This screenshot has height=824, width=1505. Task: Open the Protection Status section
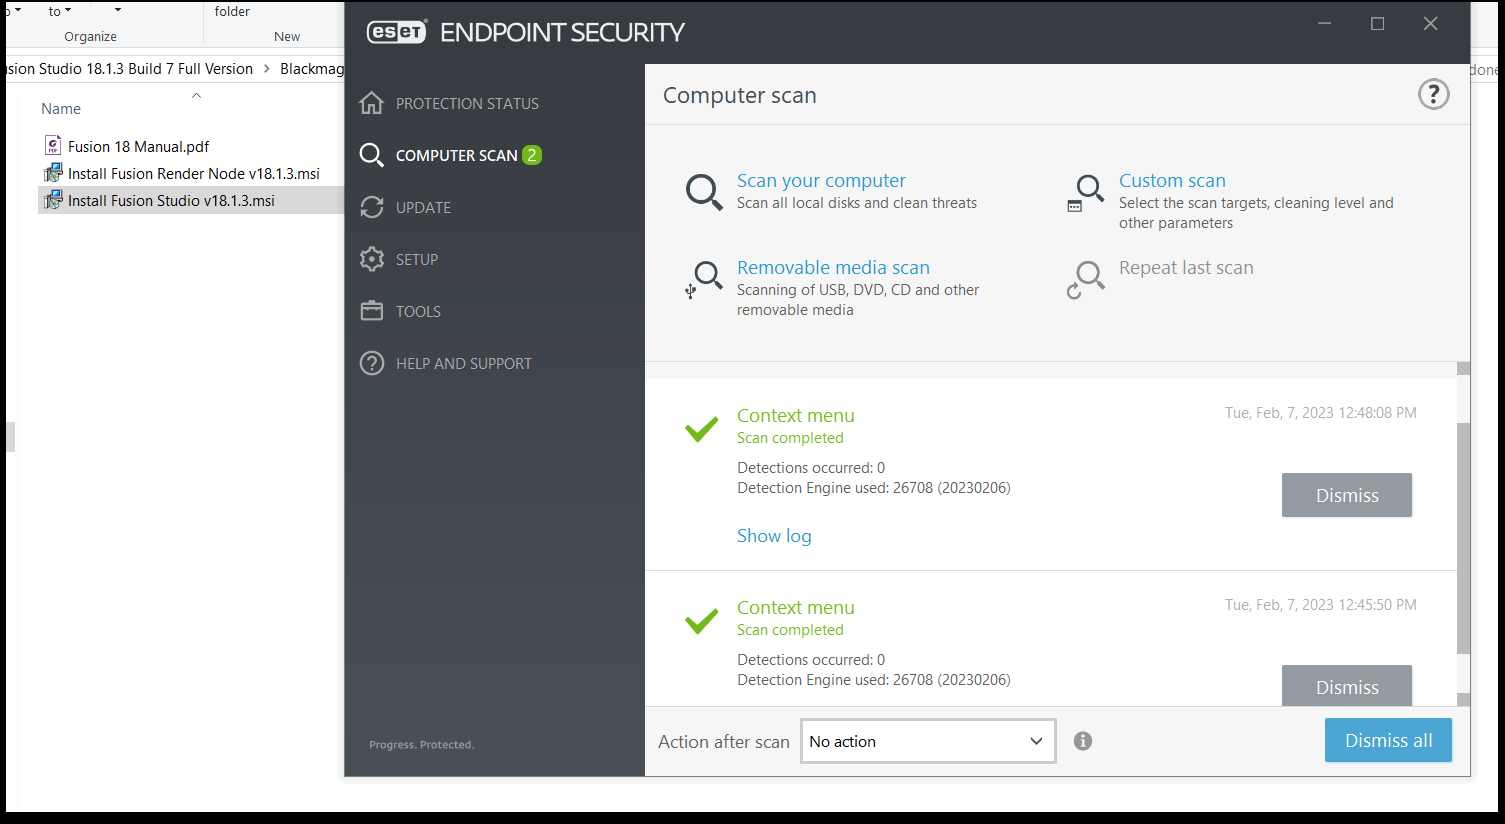point(467,104)
